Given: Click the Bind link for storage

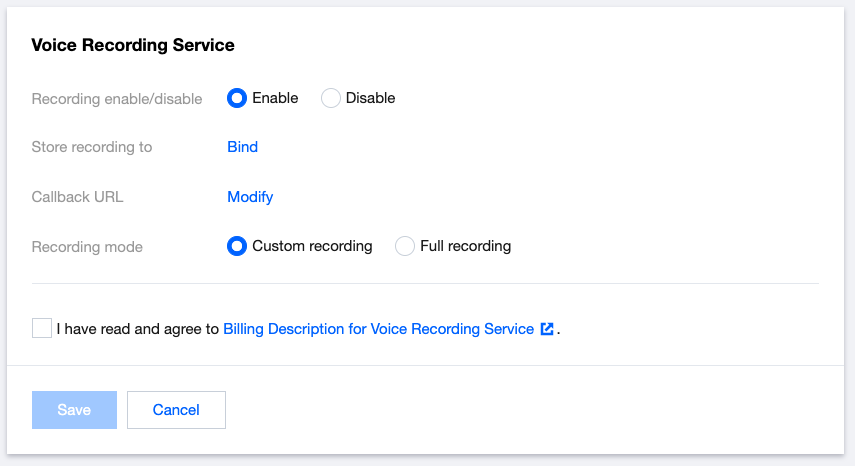Looking at the screenshot, I should 243,147.
